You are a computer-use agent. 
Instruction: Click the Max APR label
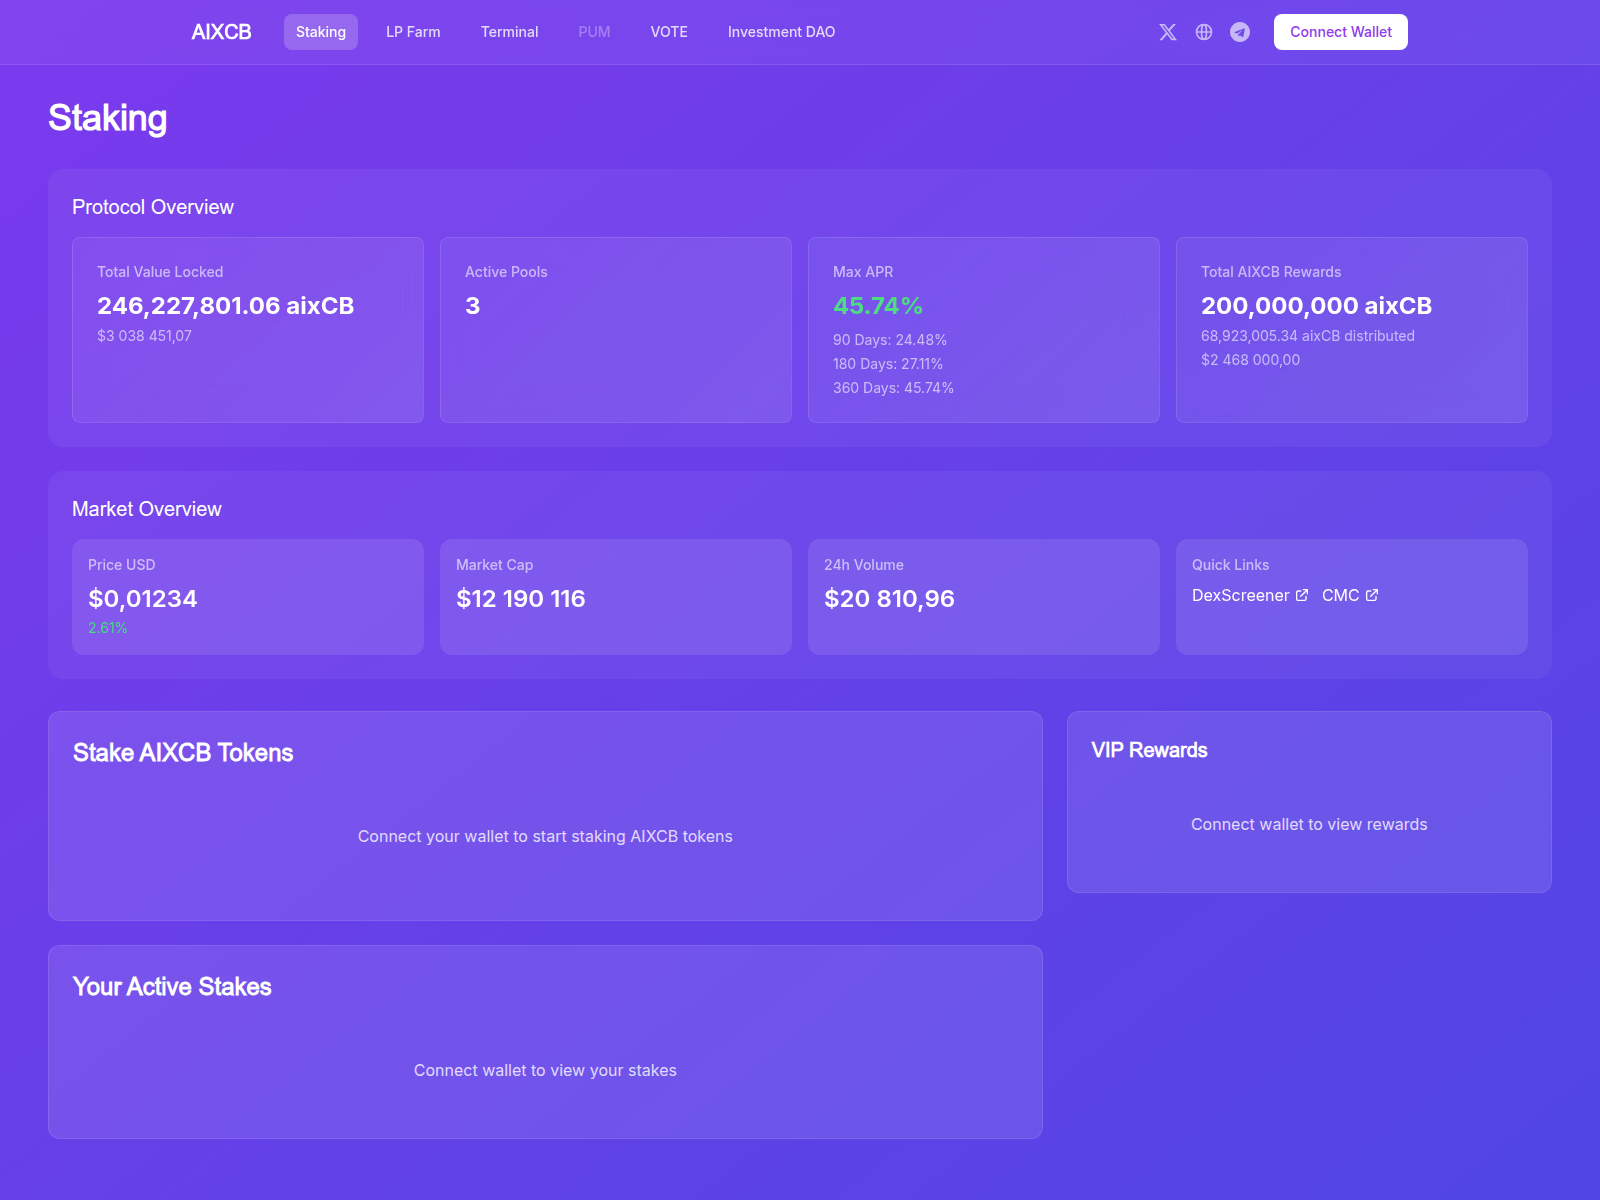click(x=863, y=272)
